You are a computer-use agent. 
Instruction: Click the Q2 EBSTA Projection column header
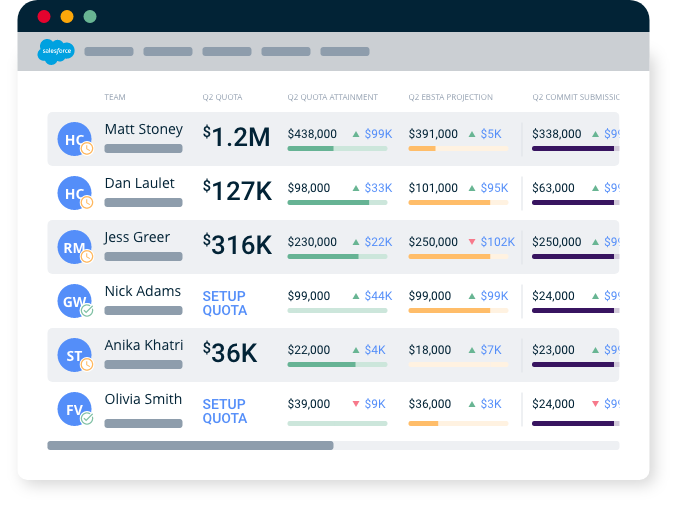pos(450,97)
